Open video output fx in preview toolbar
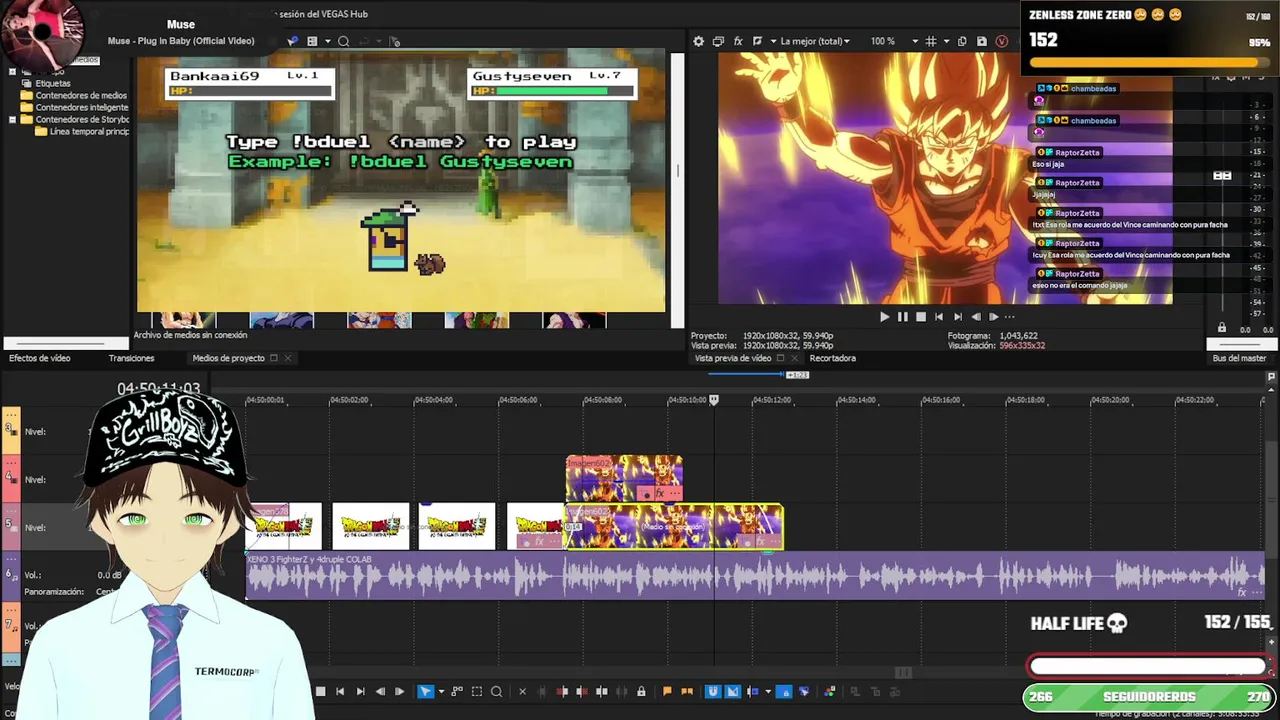Image resolution: width=1280 pixels, height=720 pixels. (x=738, y=41)
